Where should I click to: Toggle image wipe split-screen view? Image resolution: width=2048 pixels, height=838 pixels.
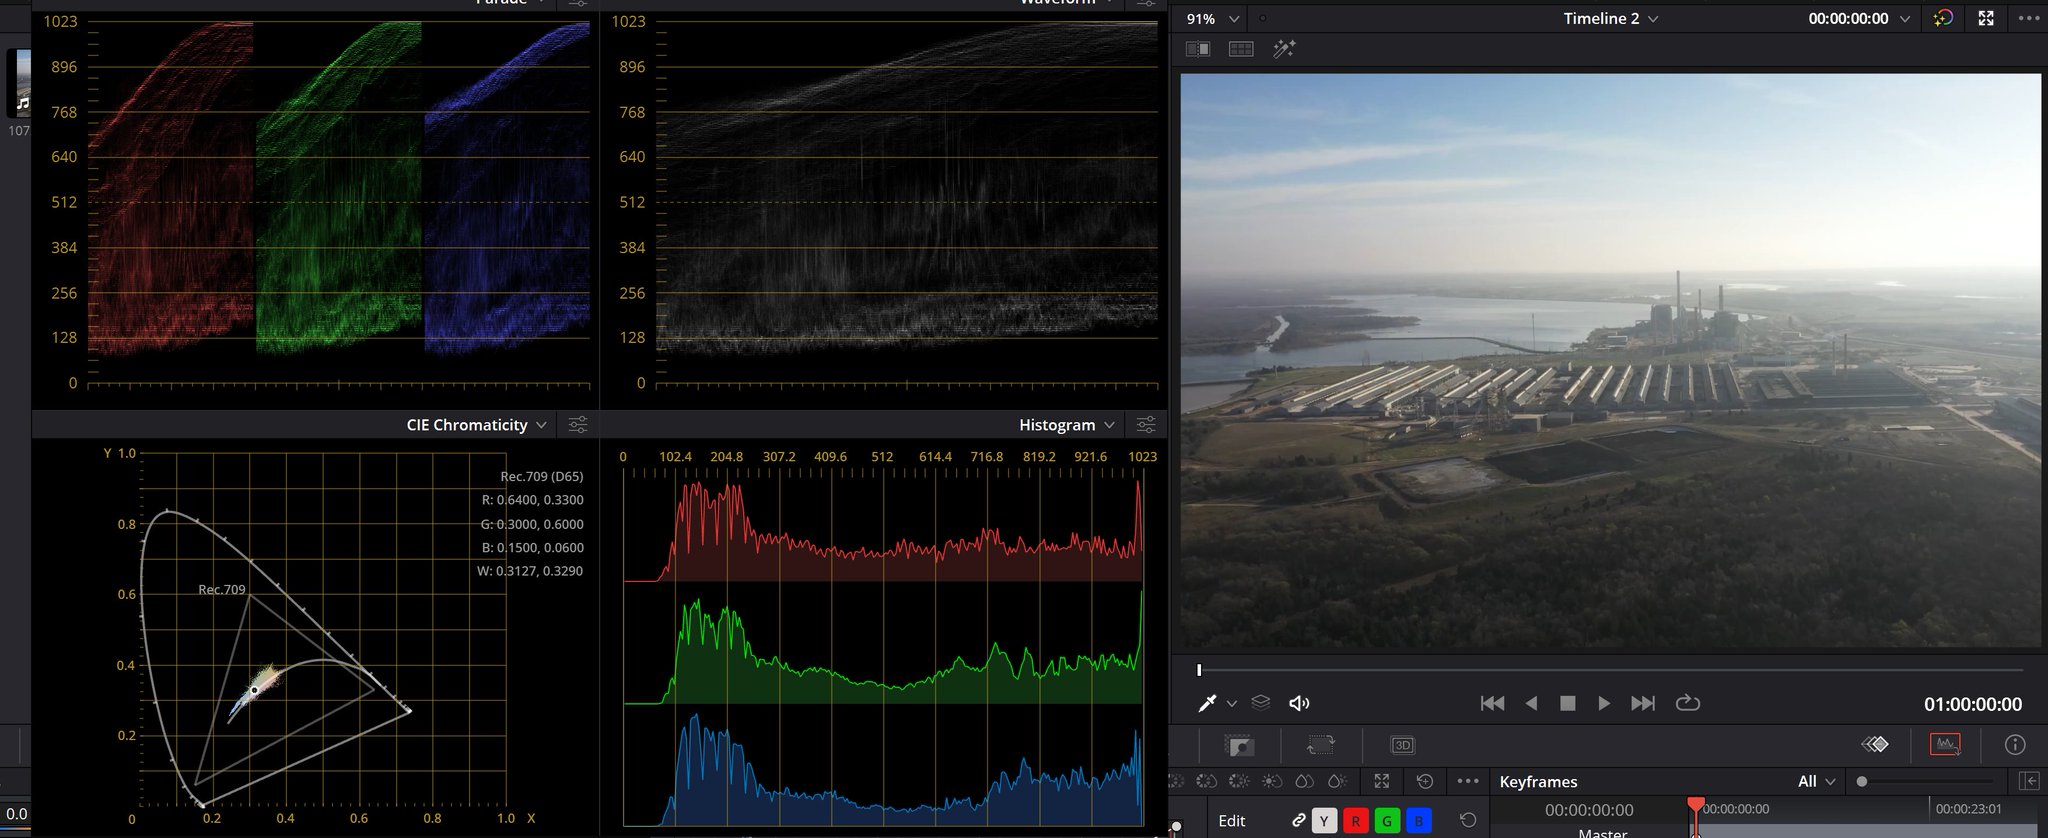[1197, 49]
